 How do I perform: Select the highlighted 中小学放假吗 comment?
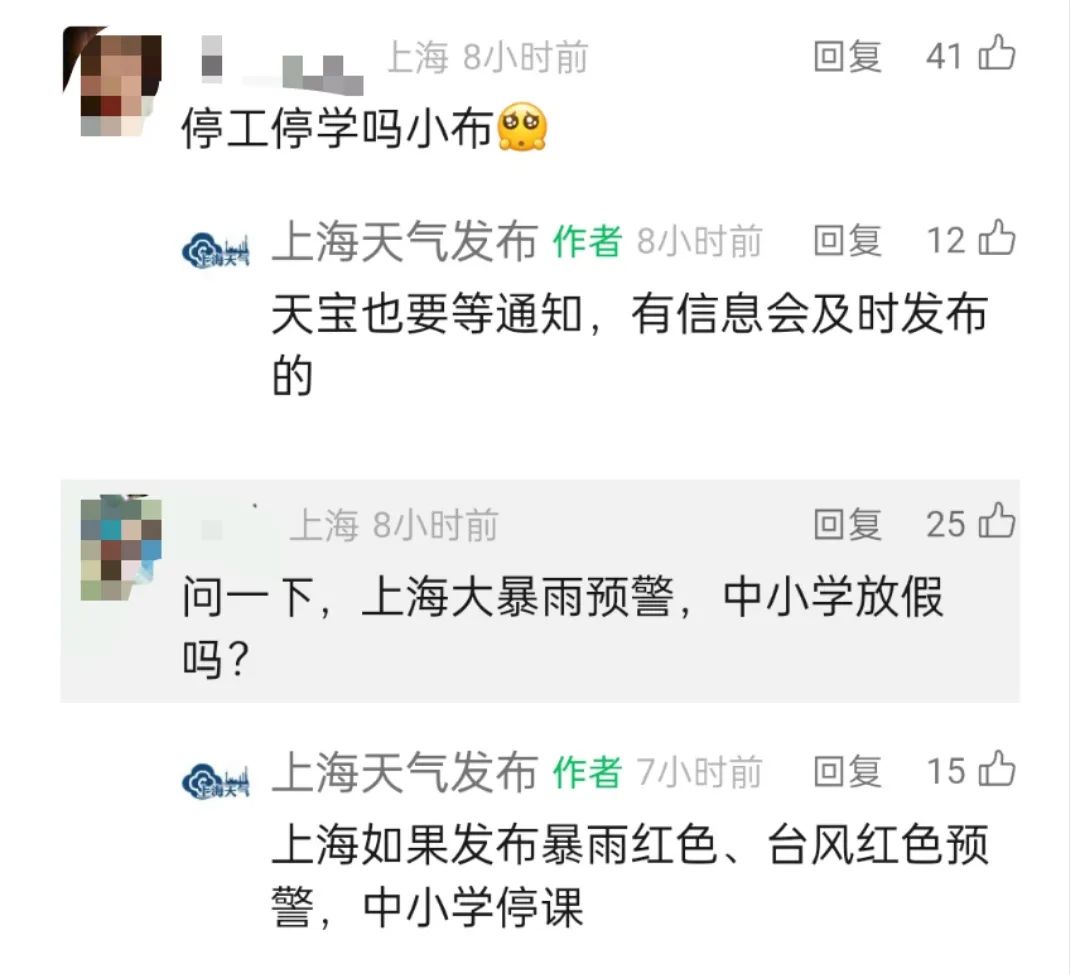pyautogui.click(x=563, y=627)
